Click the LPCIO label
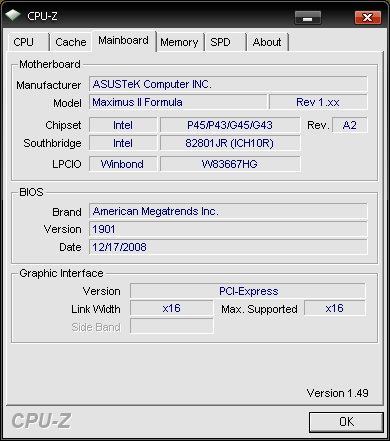390x441 pixels. (x=67, y=164)
